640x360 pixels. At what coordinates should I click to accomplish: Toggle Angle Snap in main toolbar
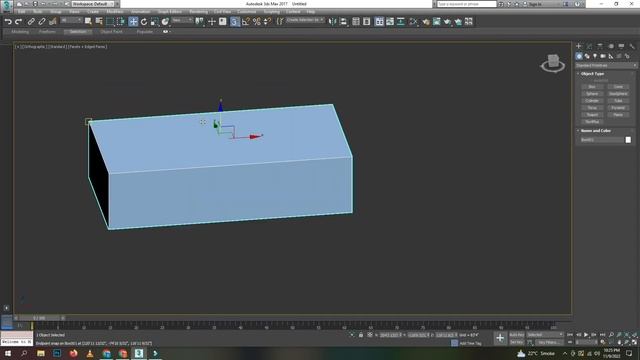246,22
